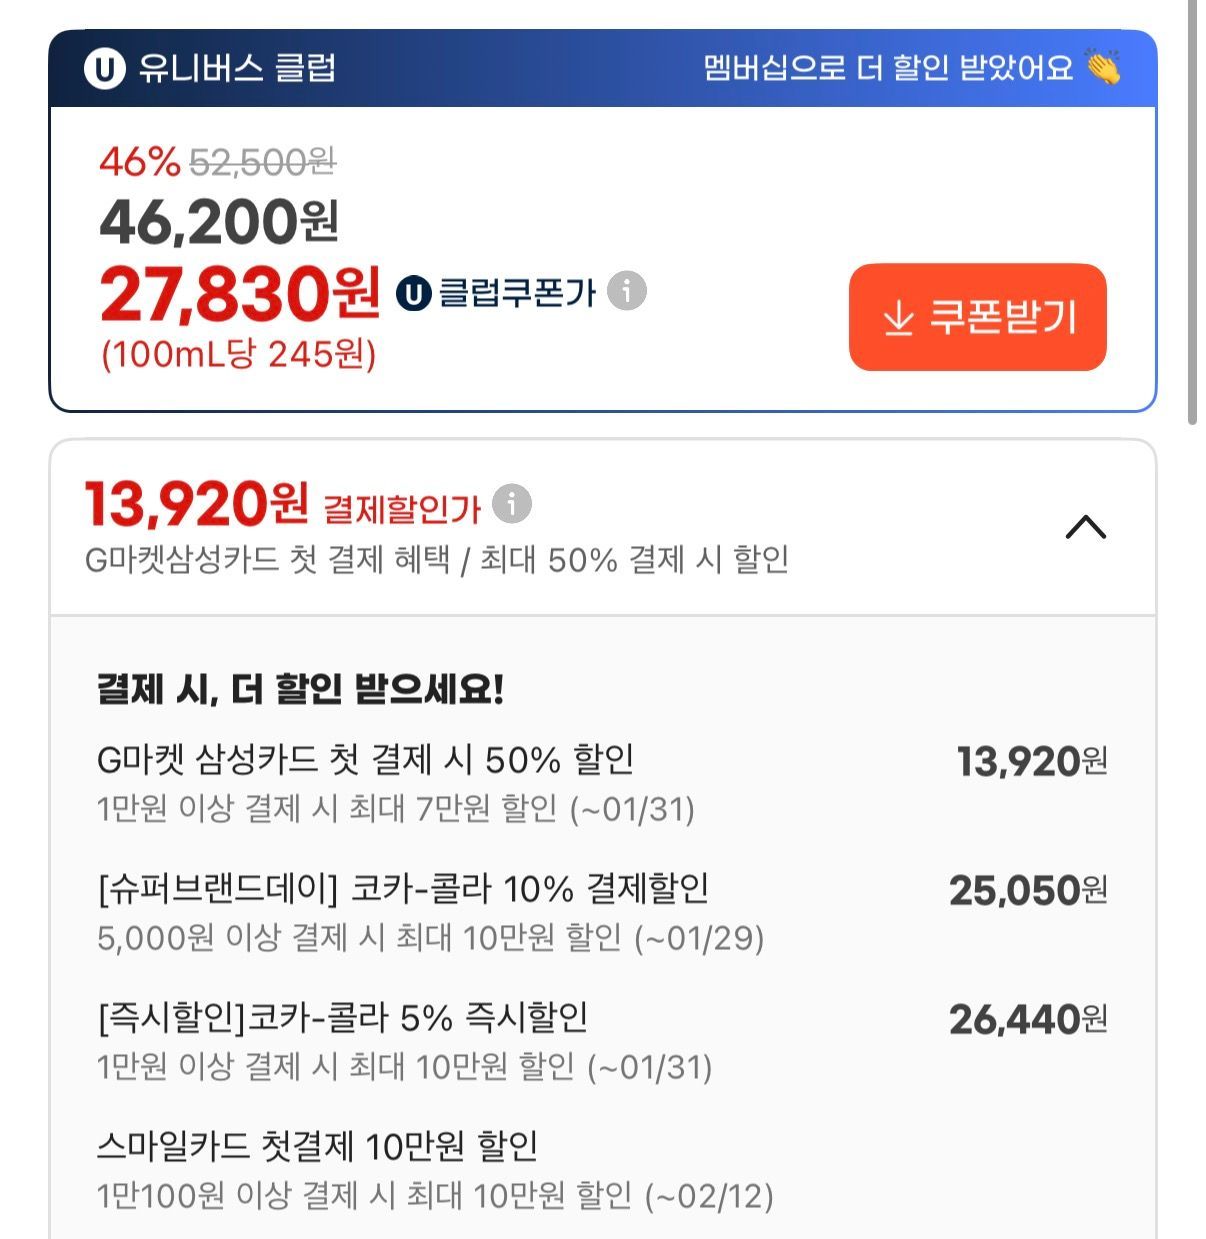Tap the clapping hands emoji icon

[x=1103, y=68]
